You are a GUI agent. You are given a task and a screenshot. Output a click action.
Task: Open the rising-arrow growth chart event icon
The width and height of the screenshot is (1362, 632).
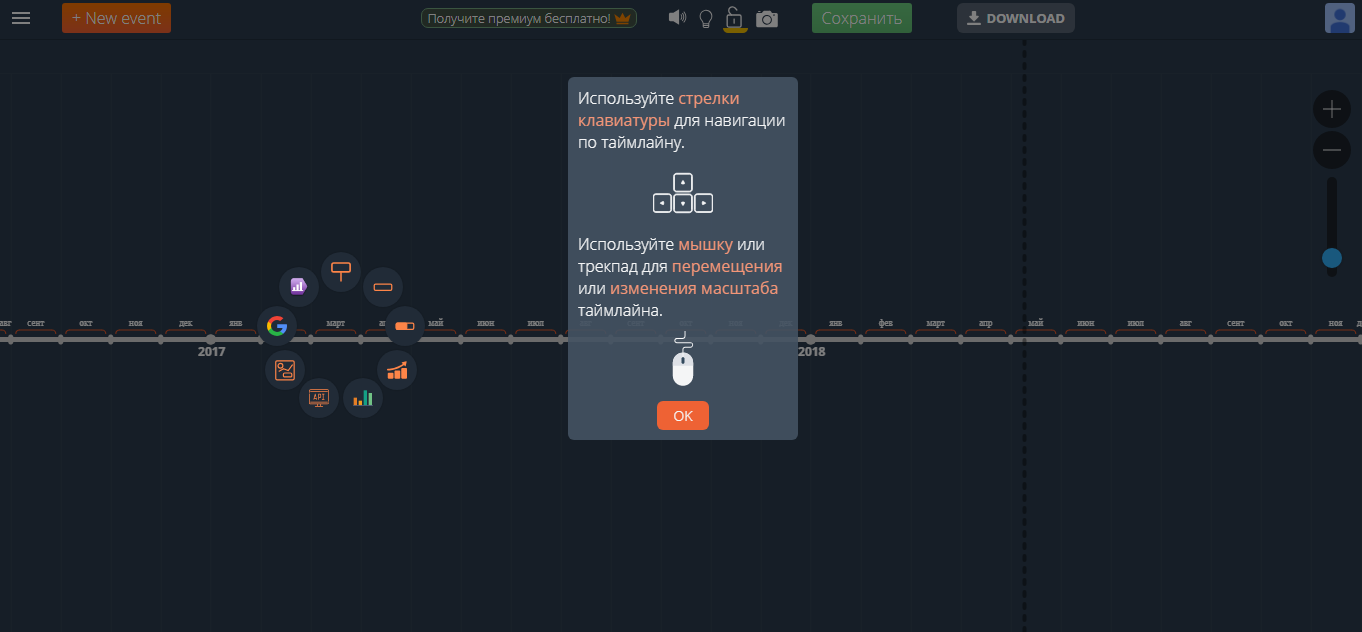pos(397,369)
